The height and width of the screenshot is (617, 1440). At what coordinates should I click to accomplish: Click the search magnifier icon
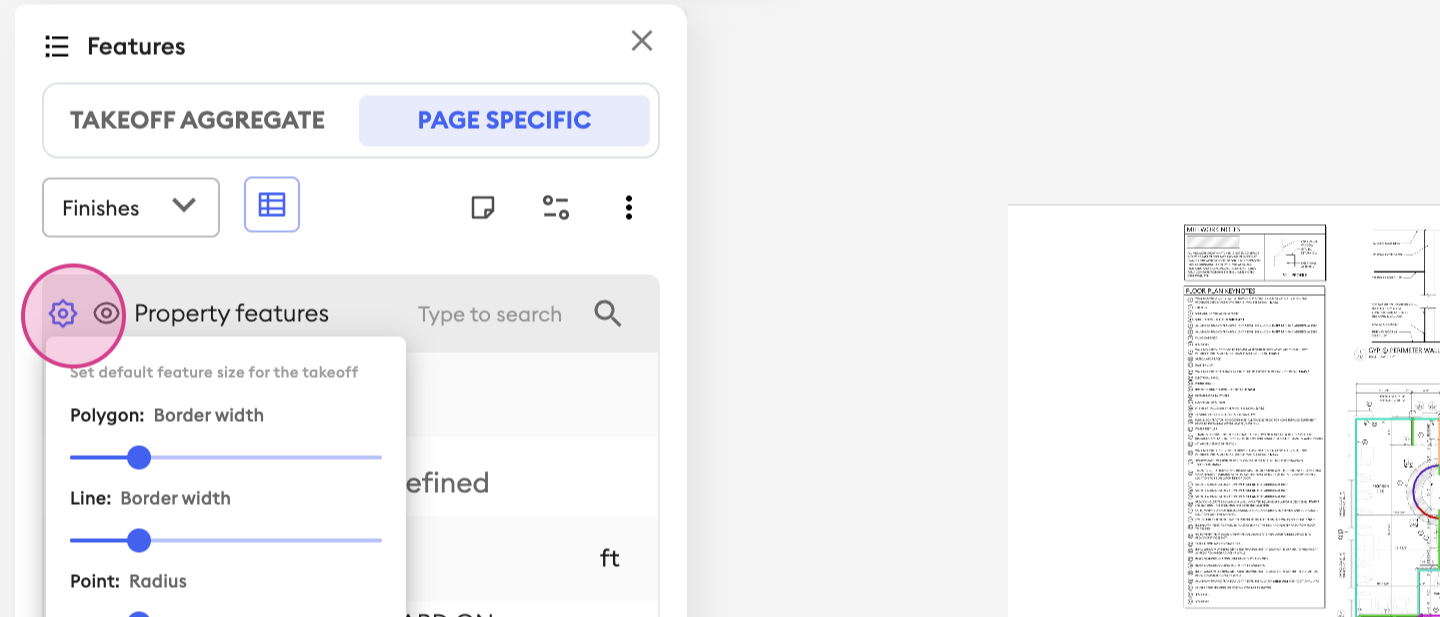click(x=607, y=314)
